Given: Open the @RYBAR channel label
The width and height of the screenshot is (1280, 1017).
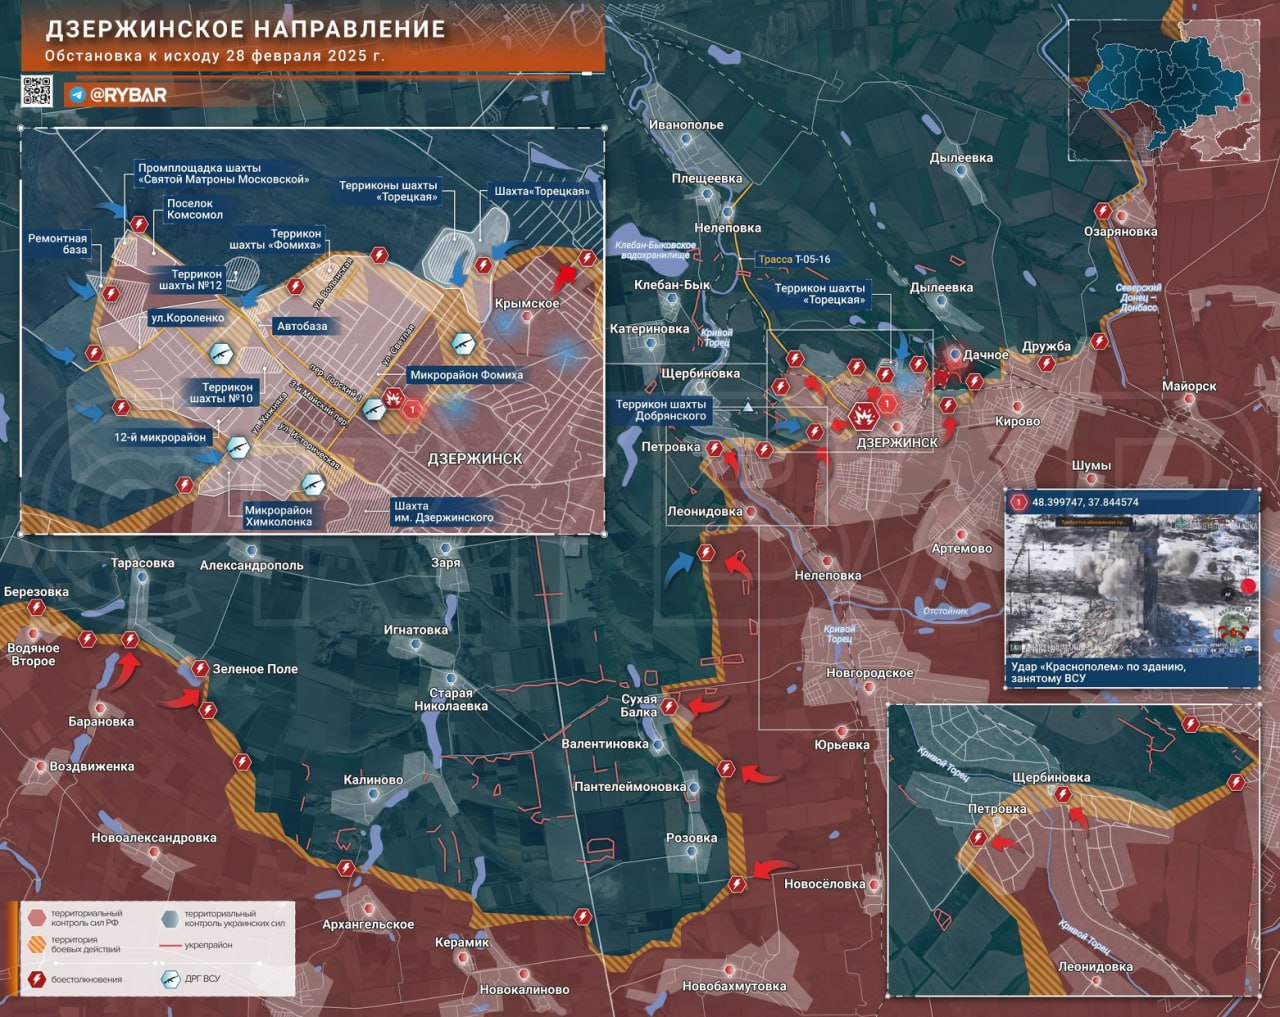Looking at the screenshot, I should 128,95.
